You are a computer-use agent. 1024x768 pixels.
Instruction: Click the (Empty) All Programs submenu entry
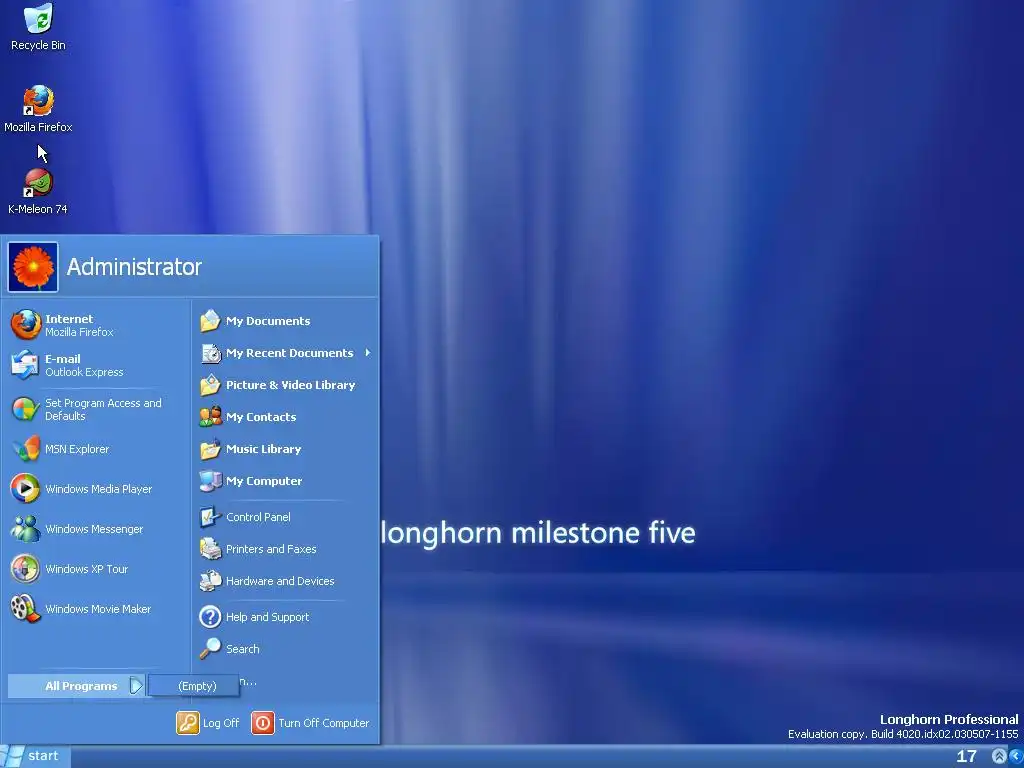[x=194, y=686]
